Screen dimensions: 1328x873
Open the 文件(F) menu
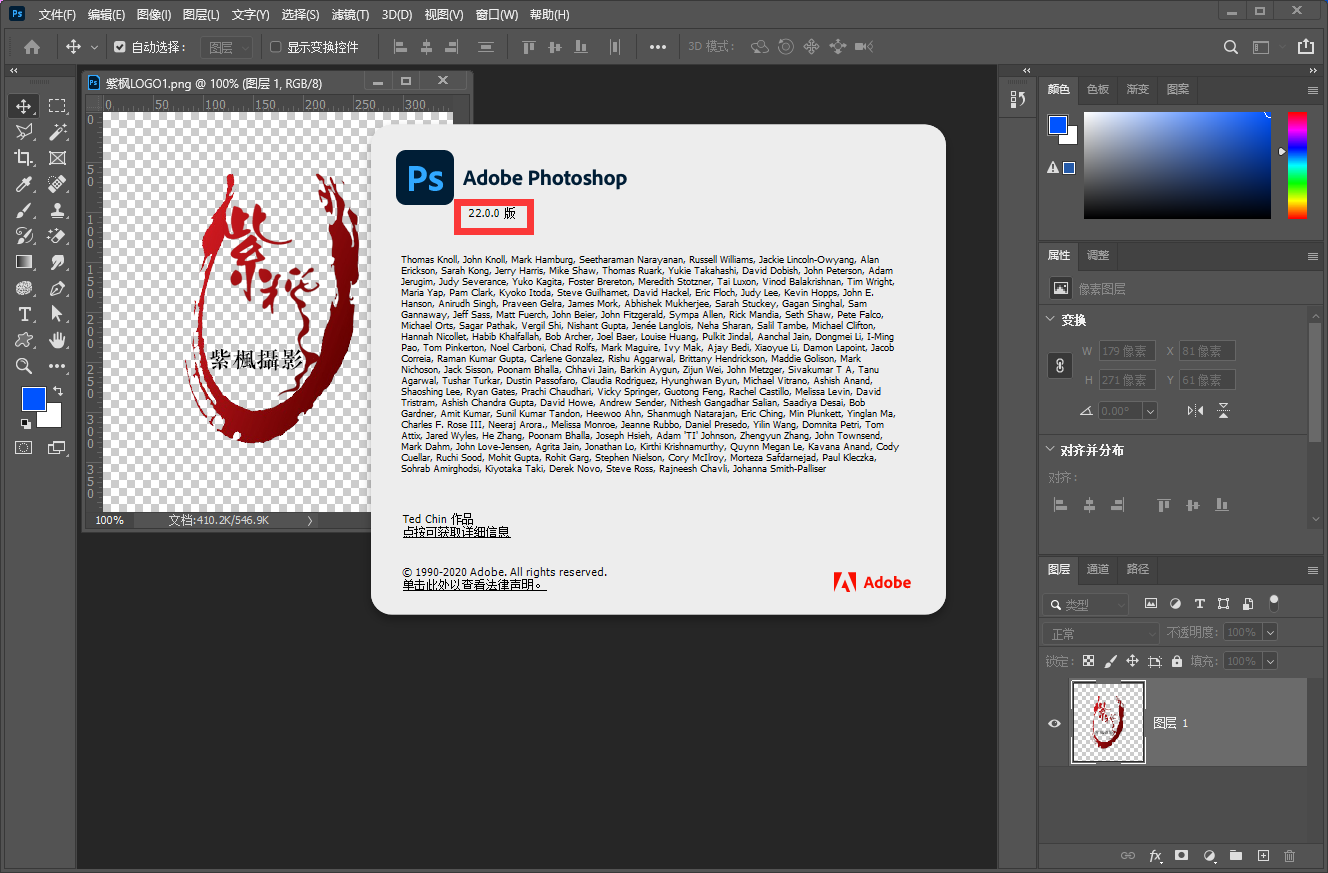[57, 15]
